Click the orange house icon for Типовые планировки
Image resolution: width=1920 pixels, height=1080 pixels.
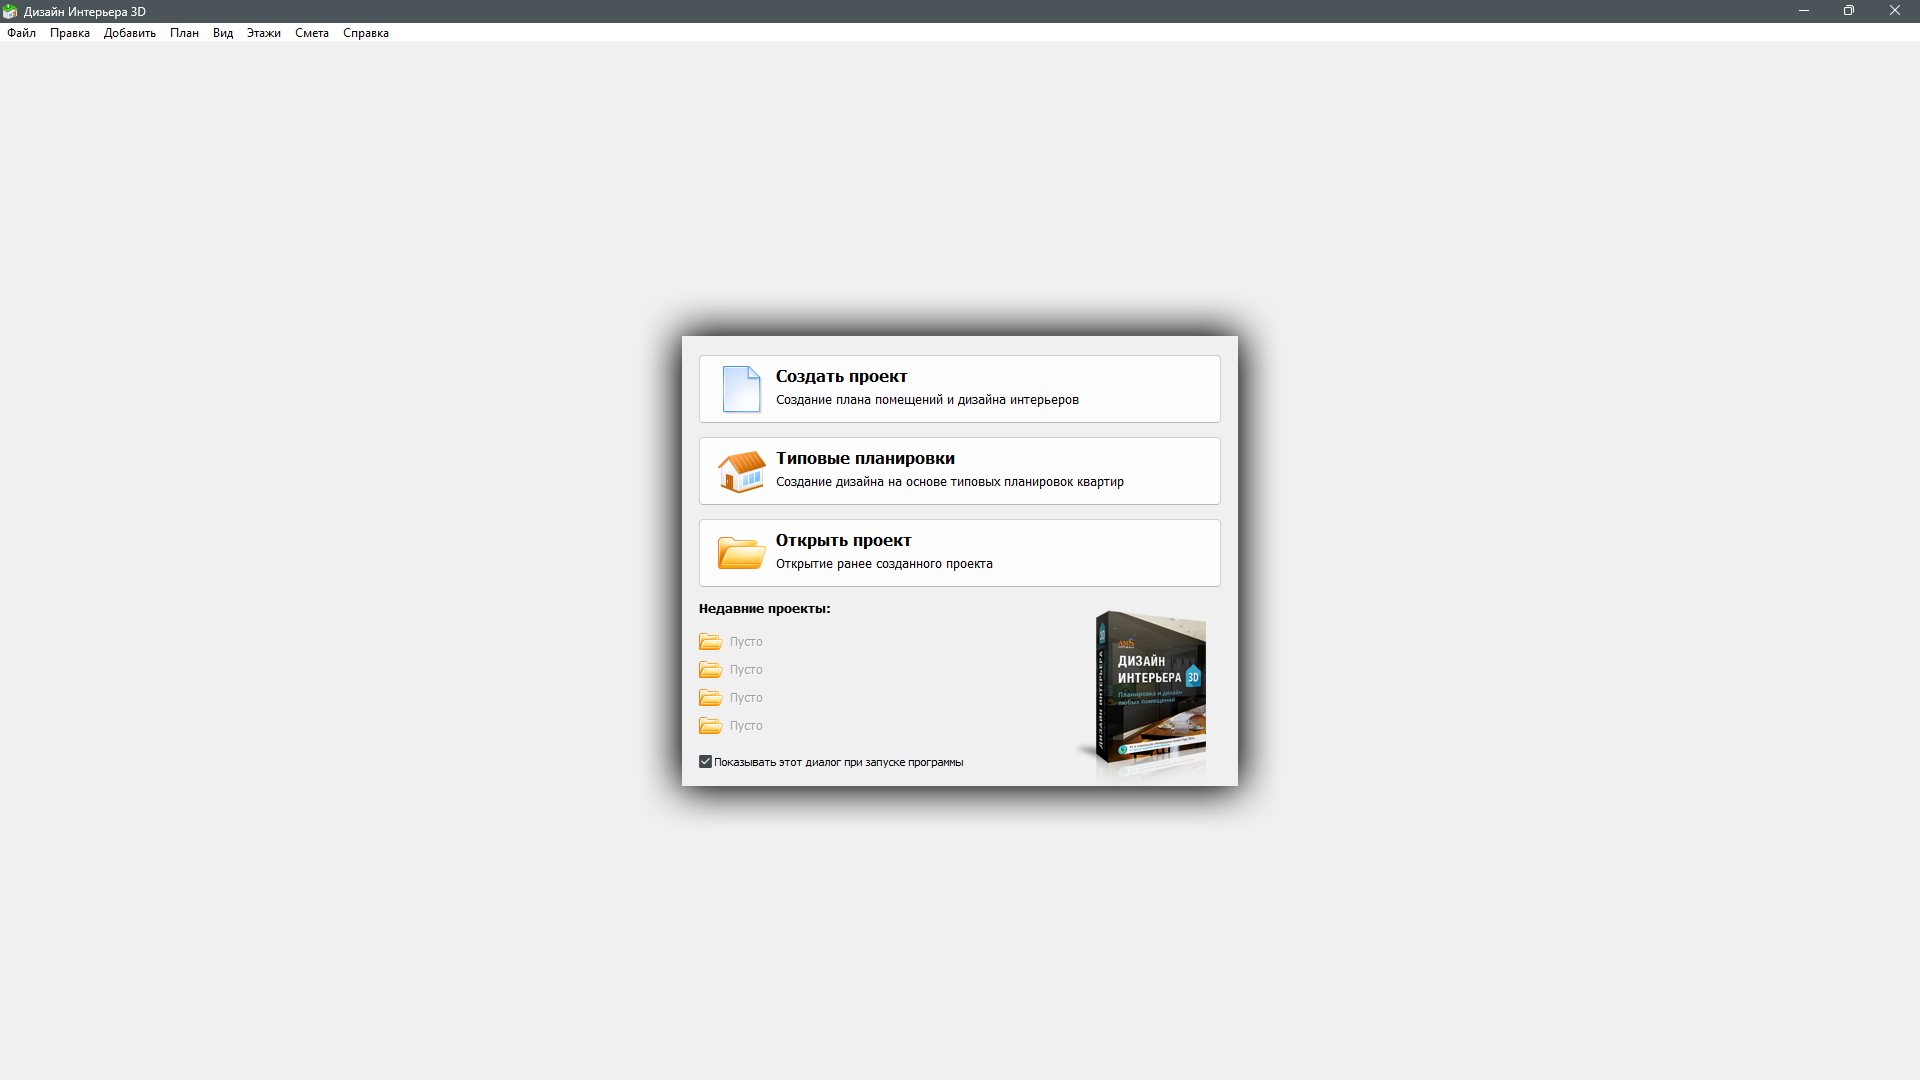[741, 471]
